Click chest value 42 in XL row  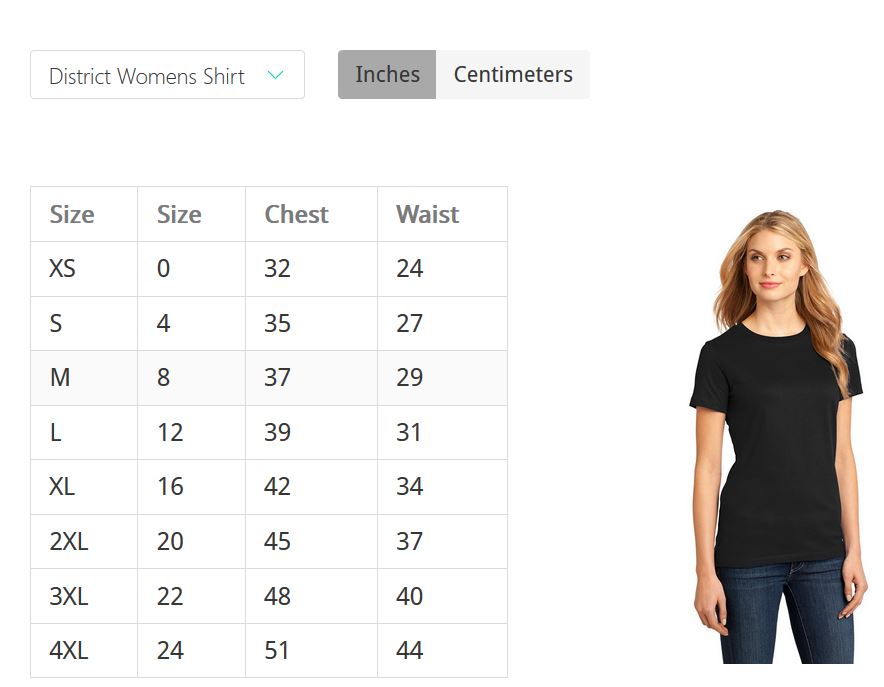277,486
